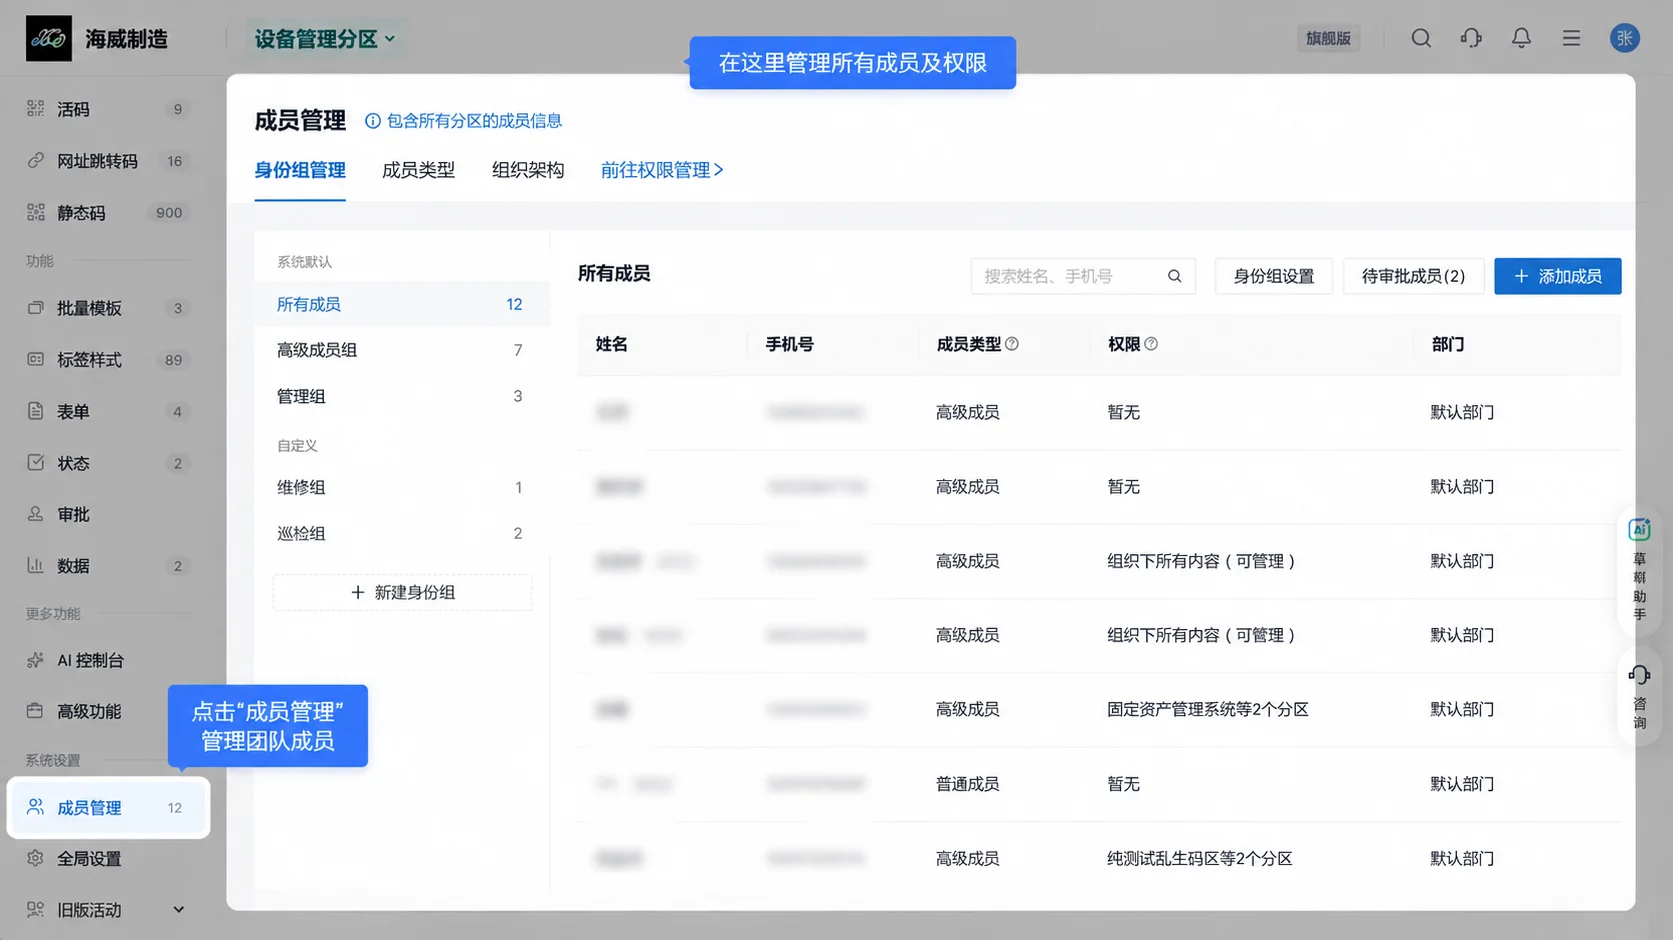Image resolution: width=1673 pixels, height=940 pixels.
Task: Click the user avatar 张
Action: click(1625, 38)
